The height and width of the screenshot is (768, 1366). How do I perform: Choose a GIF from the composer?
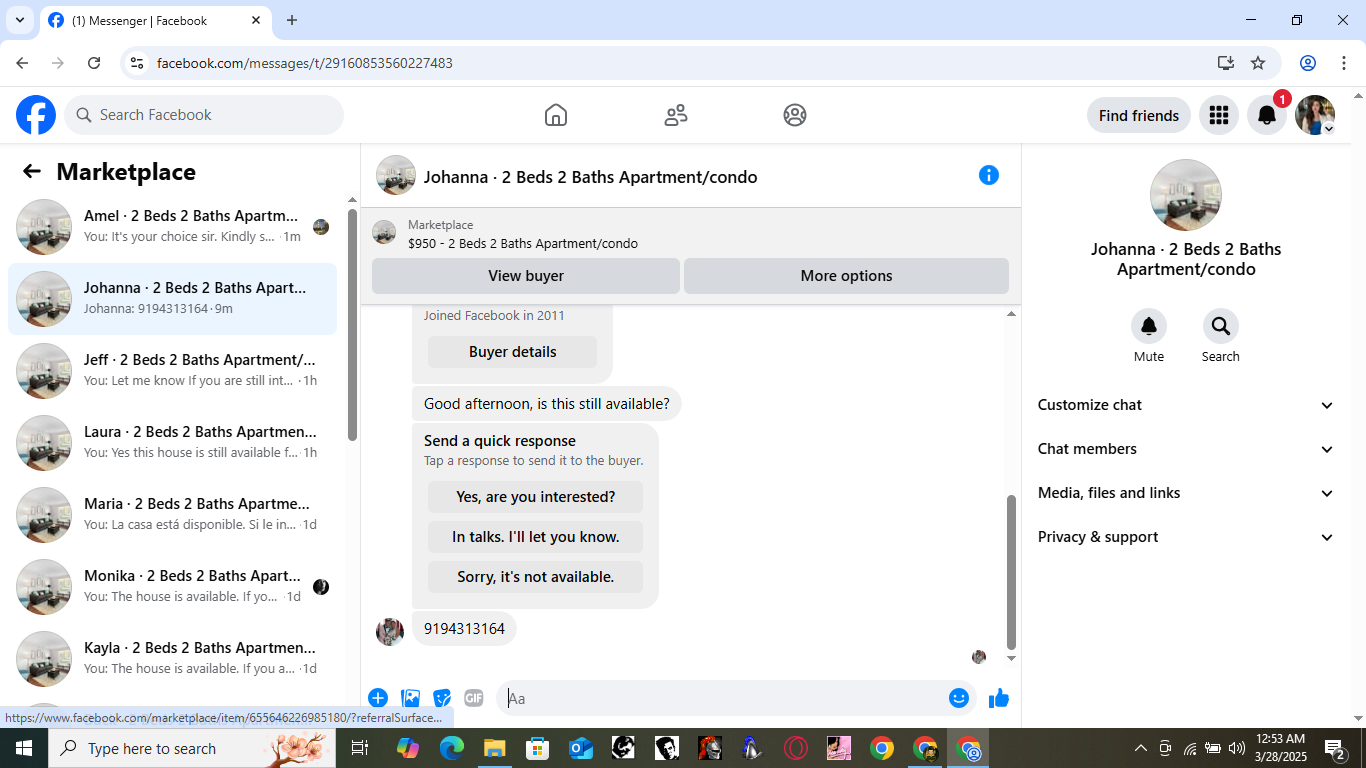[474, 698]
